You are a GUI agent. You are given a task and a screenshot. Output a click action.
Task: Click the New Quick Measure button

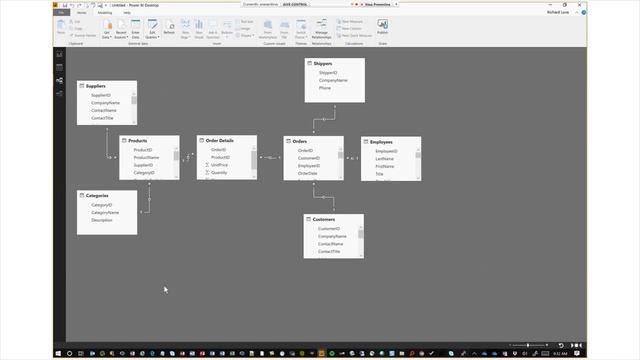[x=354, y=36]
